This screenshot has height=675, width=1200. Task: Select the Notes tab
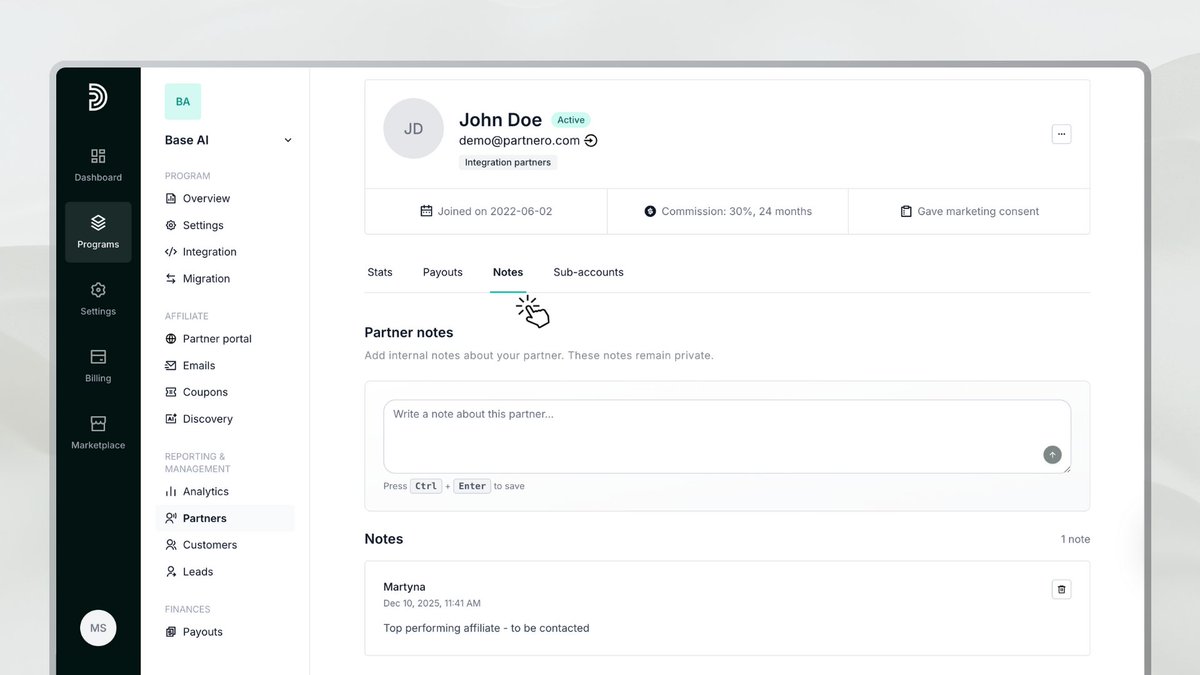coord(508,272)
